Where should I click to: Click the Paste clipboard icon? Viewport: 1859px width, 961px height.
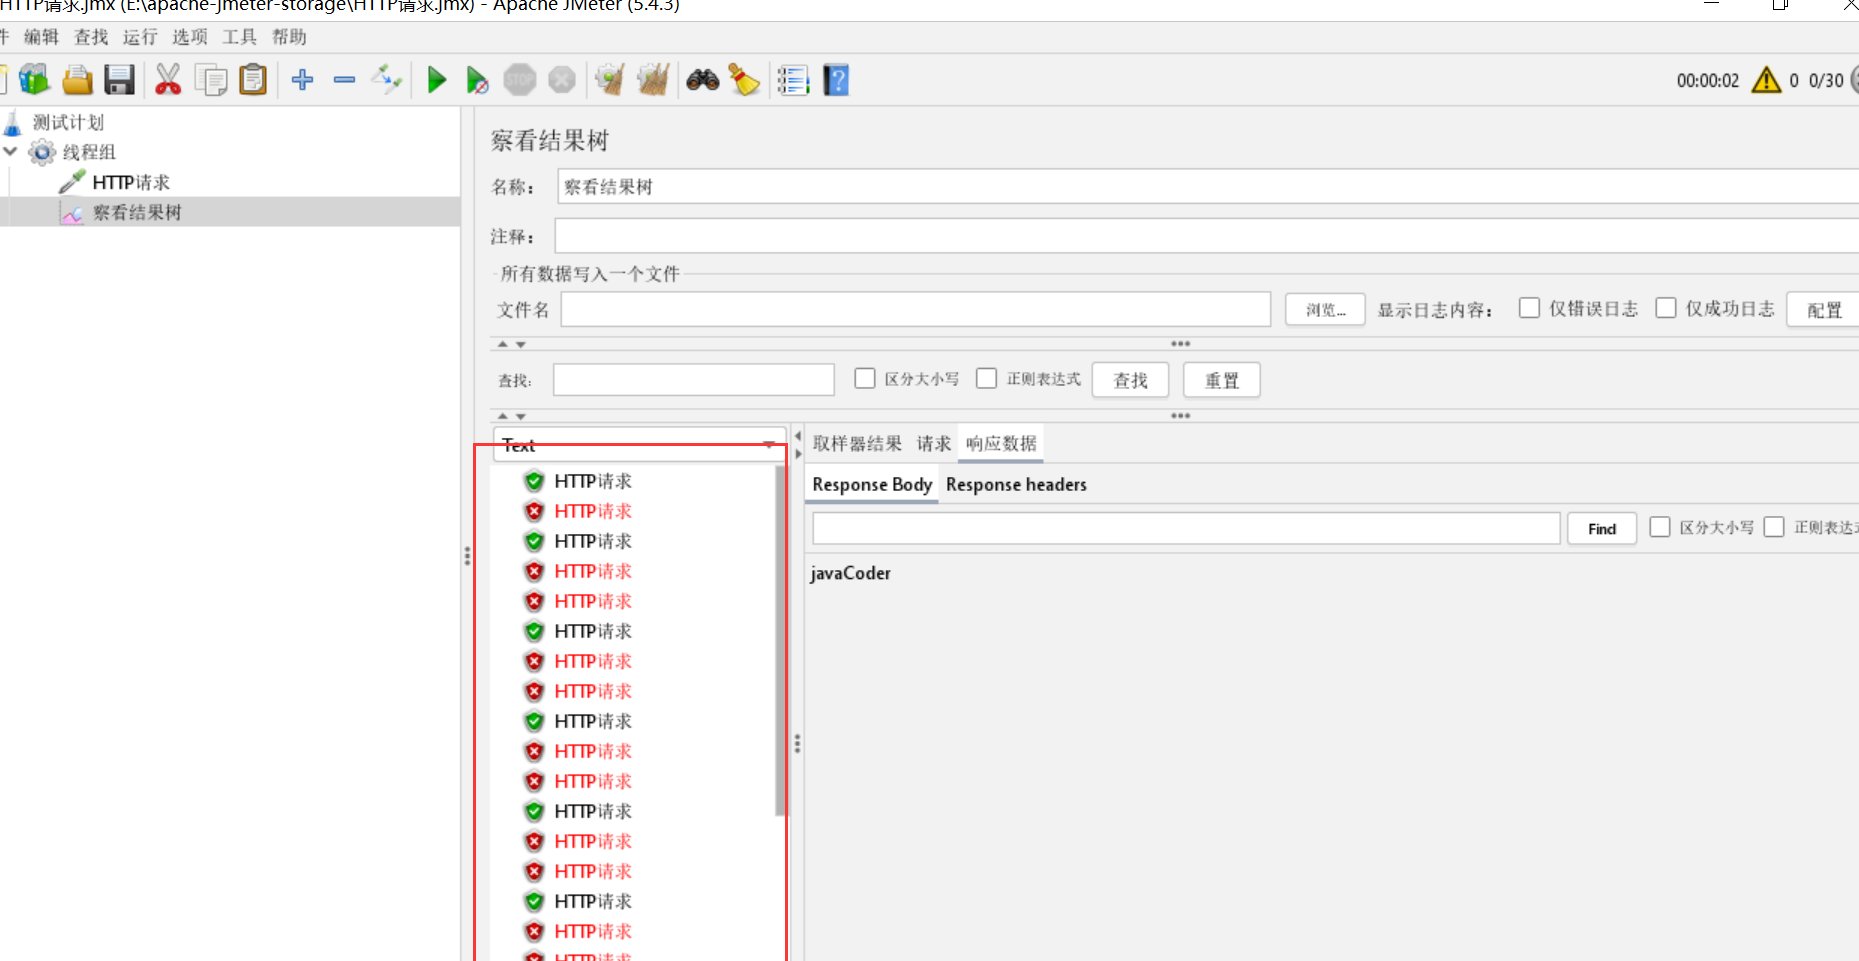pos(254,80)
